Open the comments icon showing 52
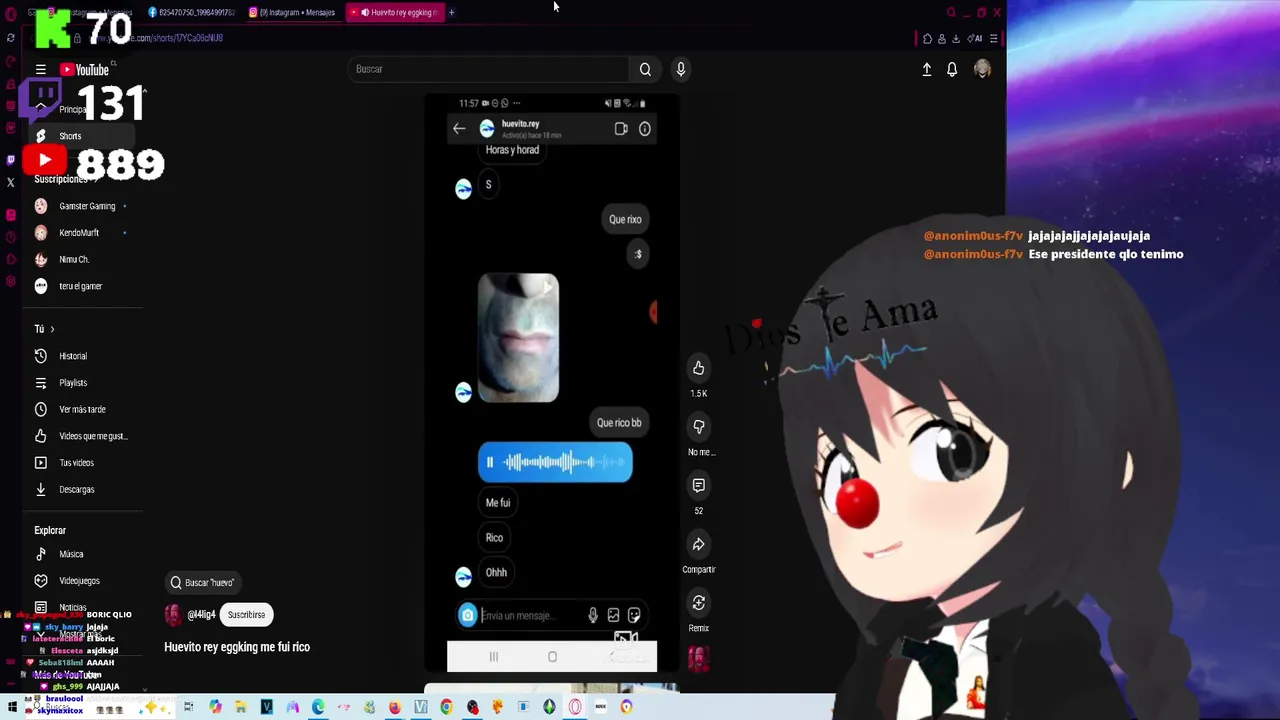 pyautogui.click(x=698, y=486)
